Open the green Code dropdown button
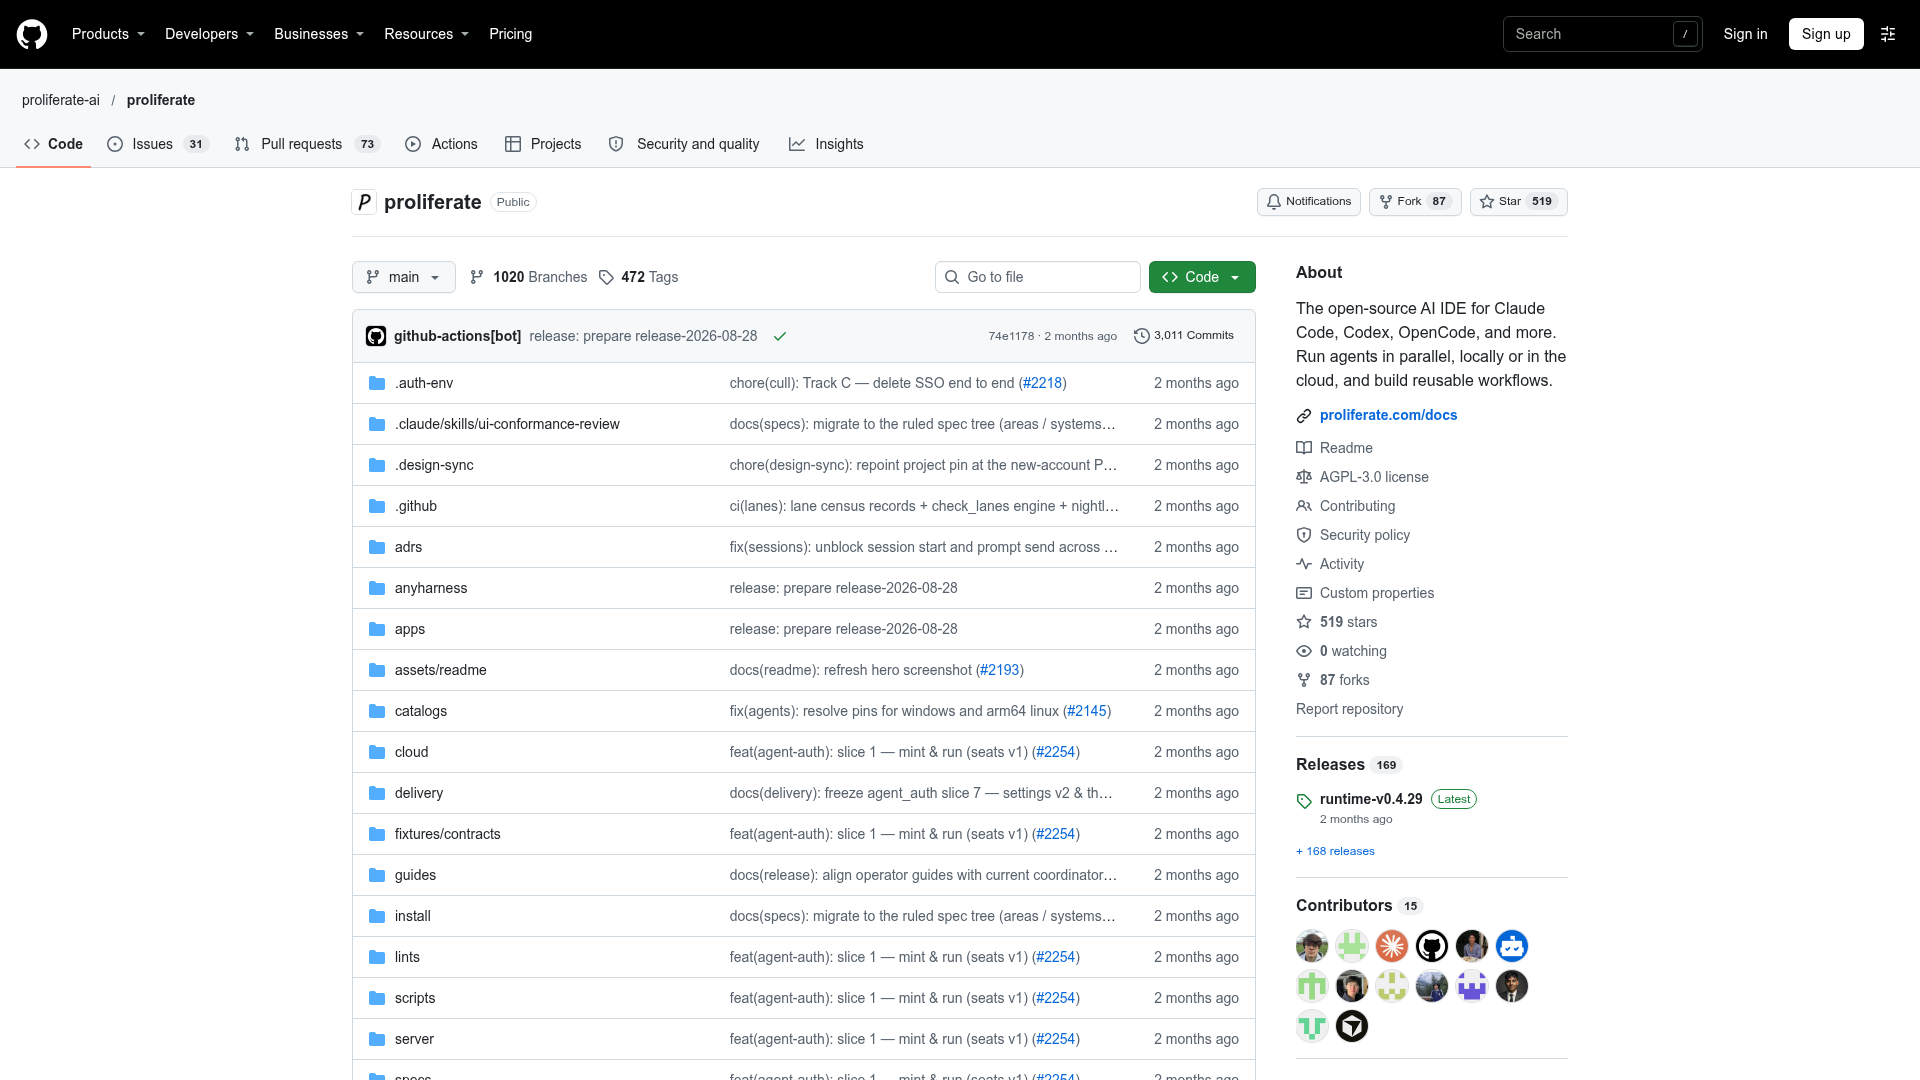The height and width of the screenshot is (1080, 1920). [1202, 277]
